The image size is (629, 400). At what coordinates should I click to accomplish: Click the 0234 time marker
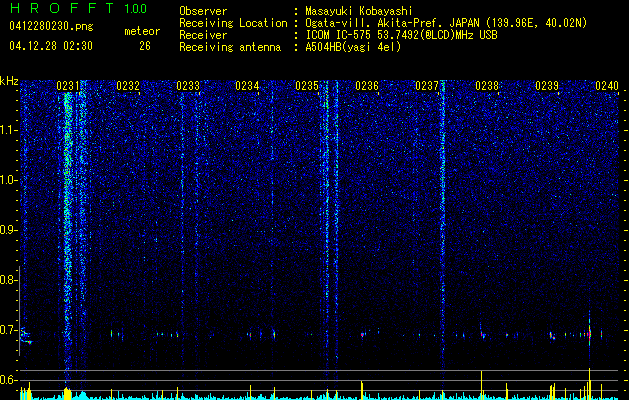(x=247, y=86)
